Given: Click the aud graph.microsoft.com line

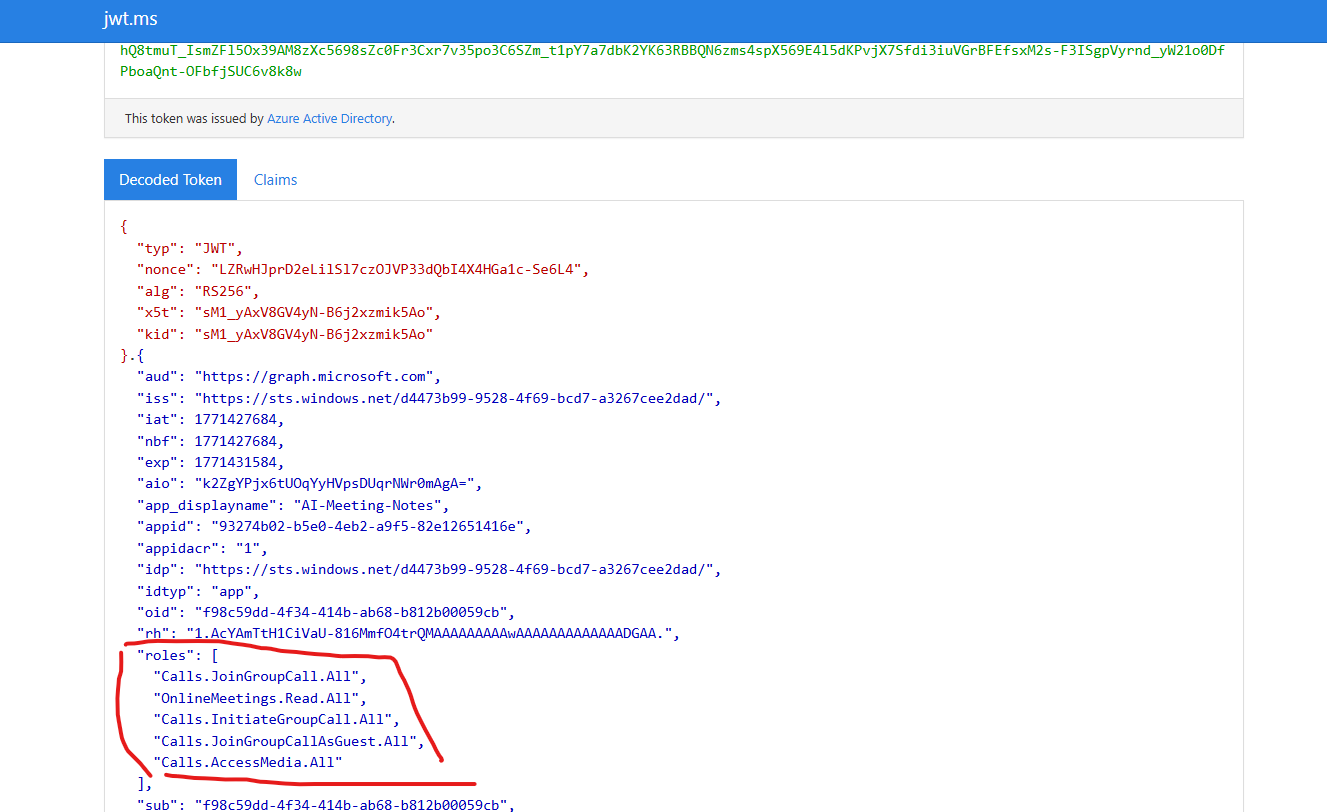Looking at the screenshot, I should click(288, 377).
